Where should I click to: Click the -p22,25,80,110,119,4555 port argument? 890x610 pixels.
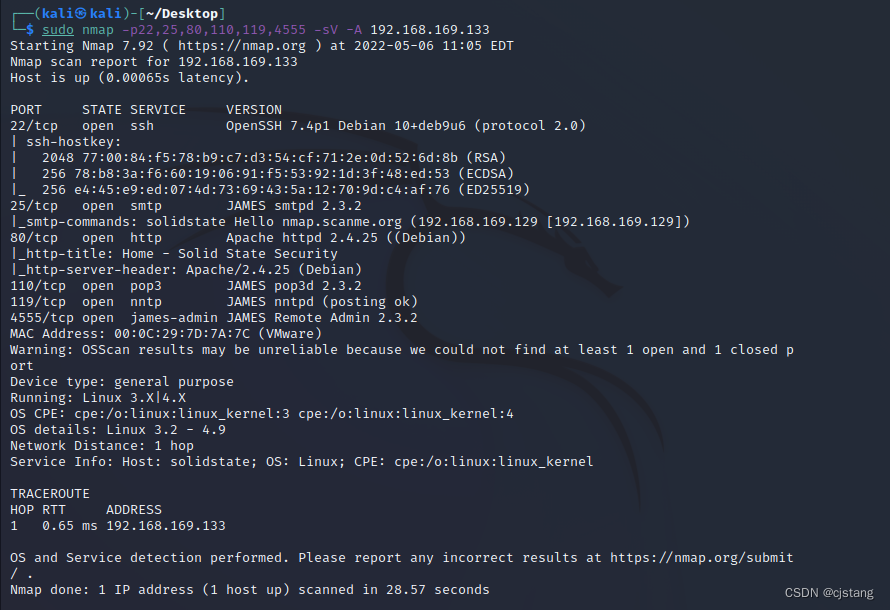214,30
